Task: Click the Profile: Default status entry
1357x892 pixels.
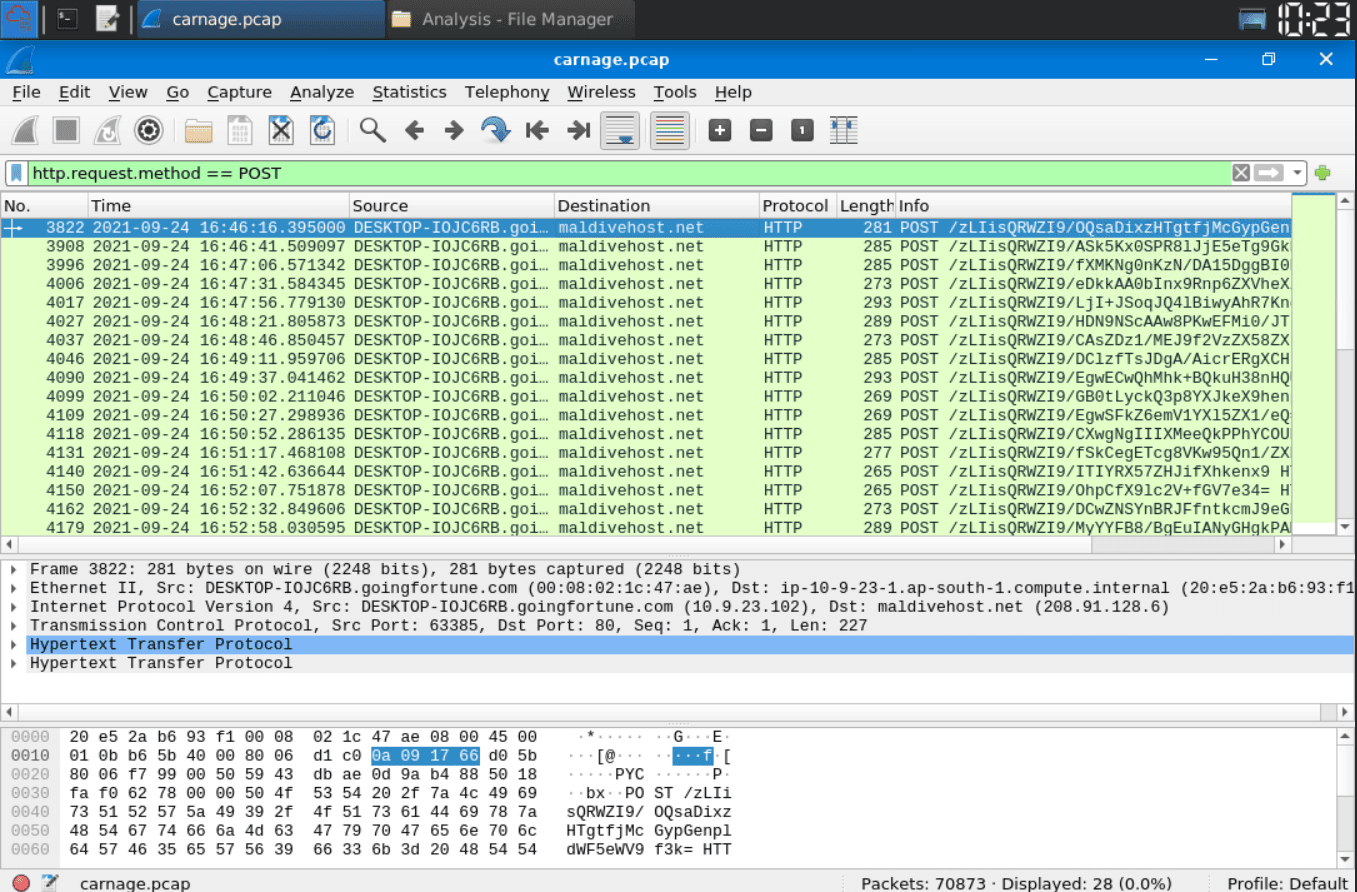Action: click(x=1287, y=883)
